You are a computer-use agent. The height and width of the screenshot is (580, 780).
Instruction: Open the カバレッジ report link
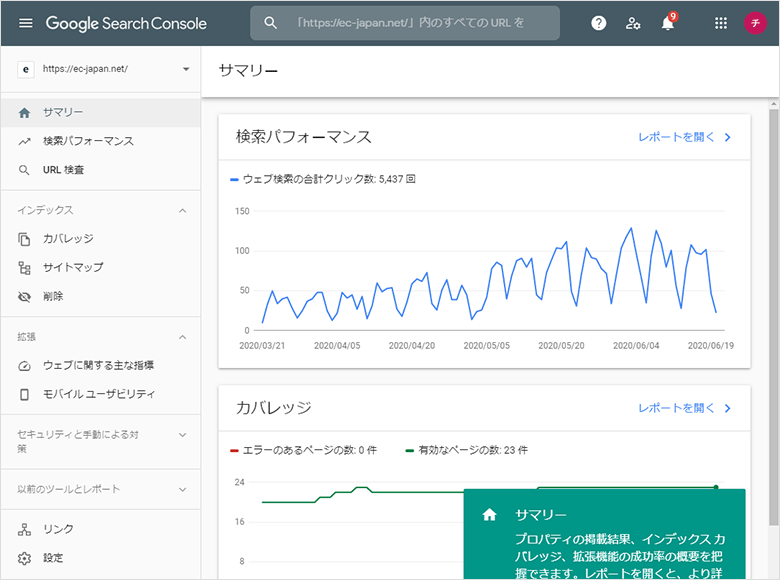(677, 408)
